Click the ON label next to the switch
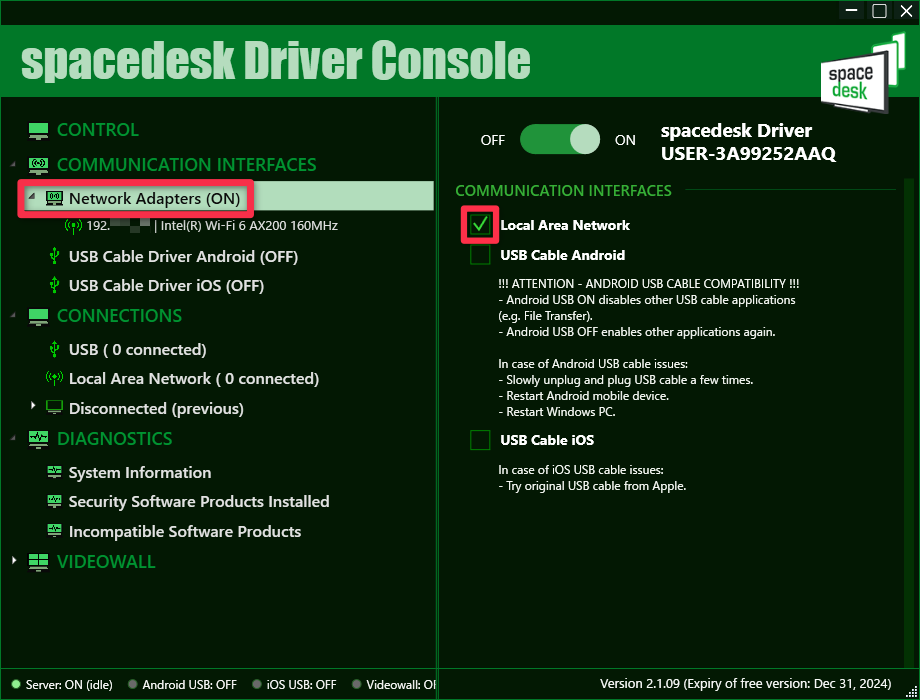 point(625,140)
